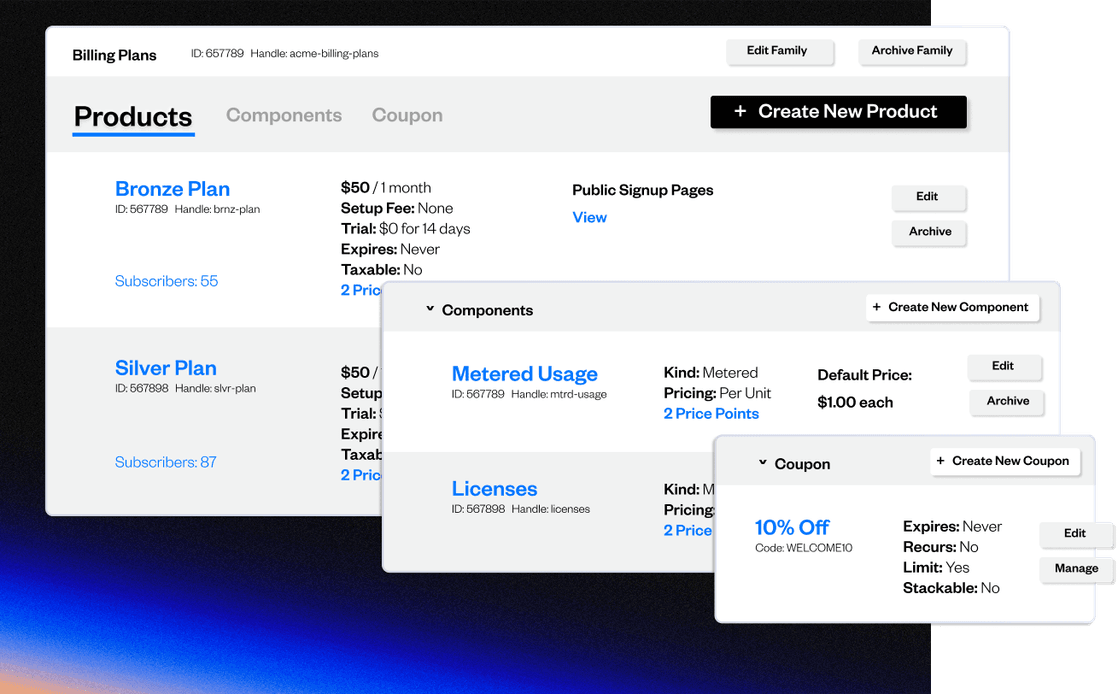
Task: Archive the Metered Usage component
Action: (x=1007, y=402)
